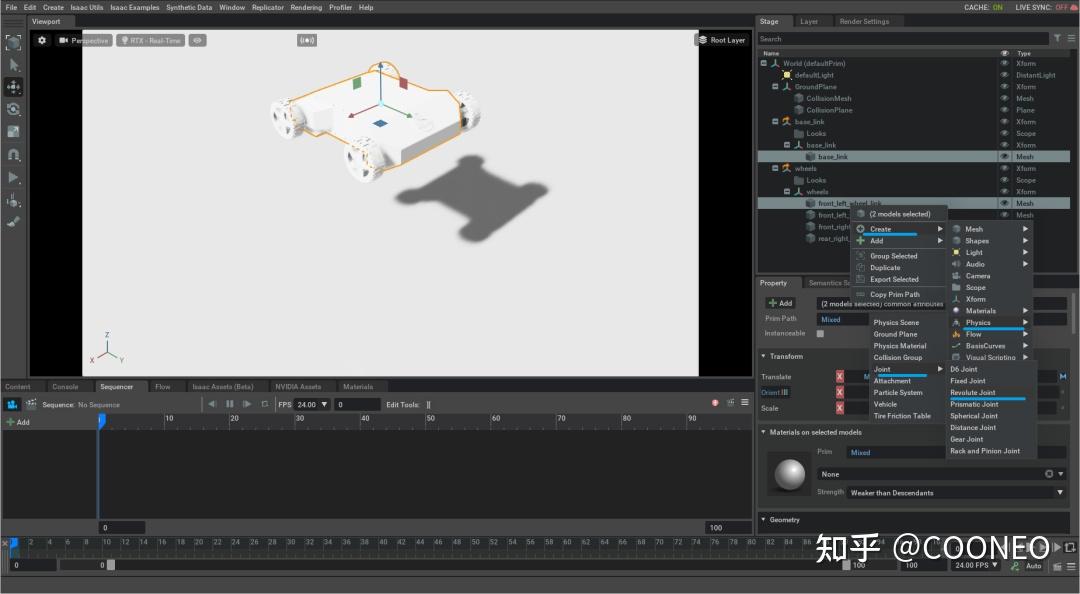Open the Stage filter funnel icon
The image size is (1080, 594).
point(1057,39)
